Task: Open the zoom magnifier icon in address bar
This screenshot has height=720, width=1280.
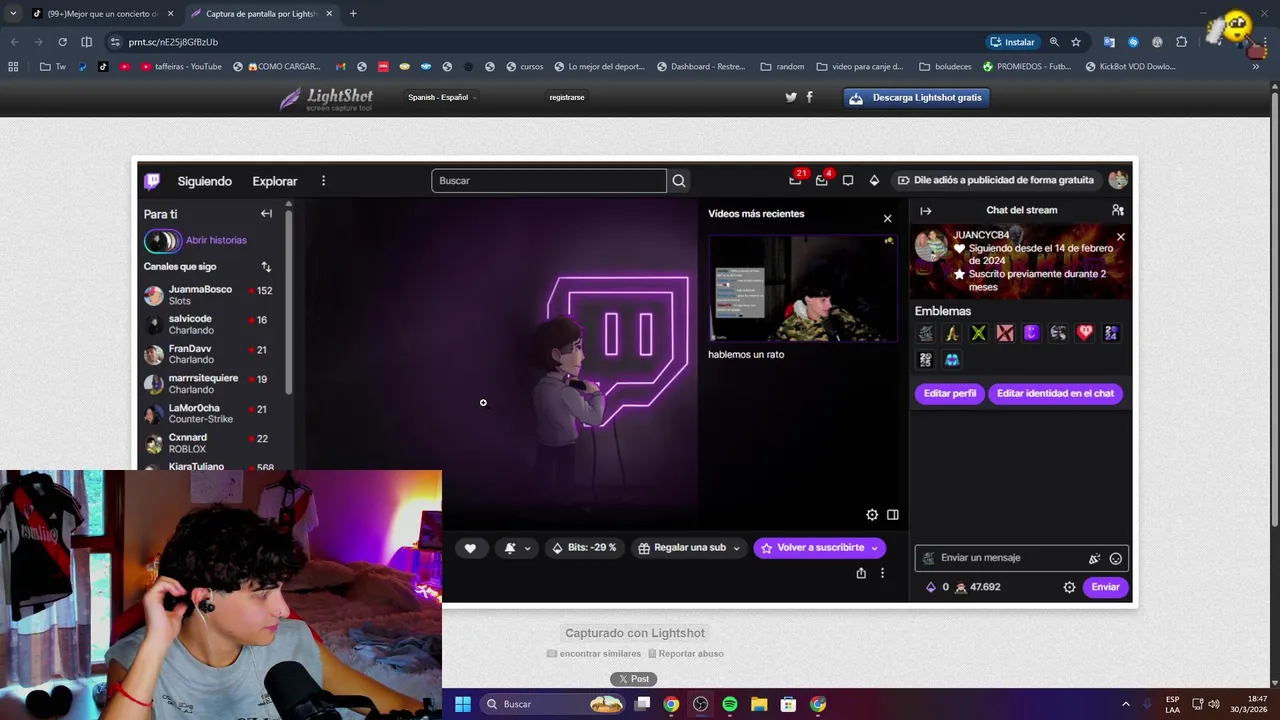Action: [x=1054, y=42]
